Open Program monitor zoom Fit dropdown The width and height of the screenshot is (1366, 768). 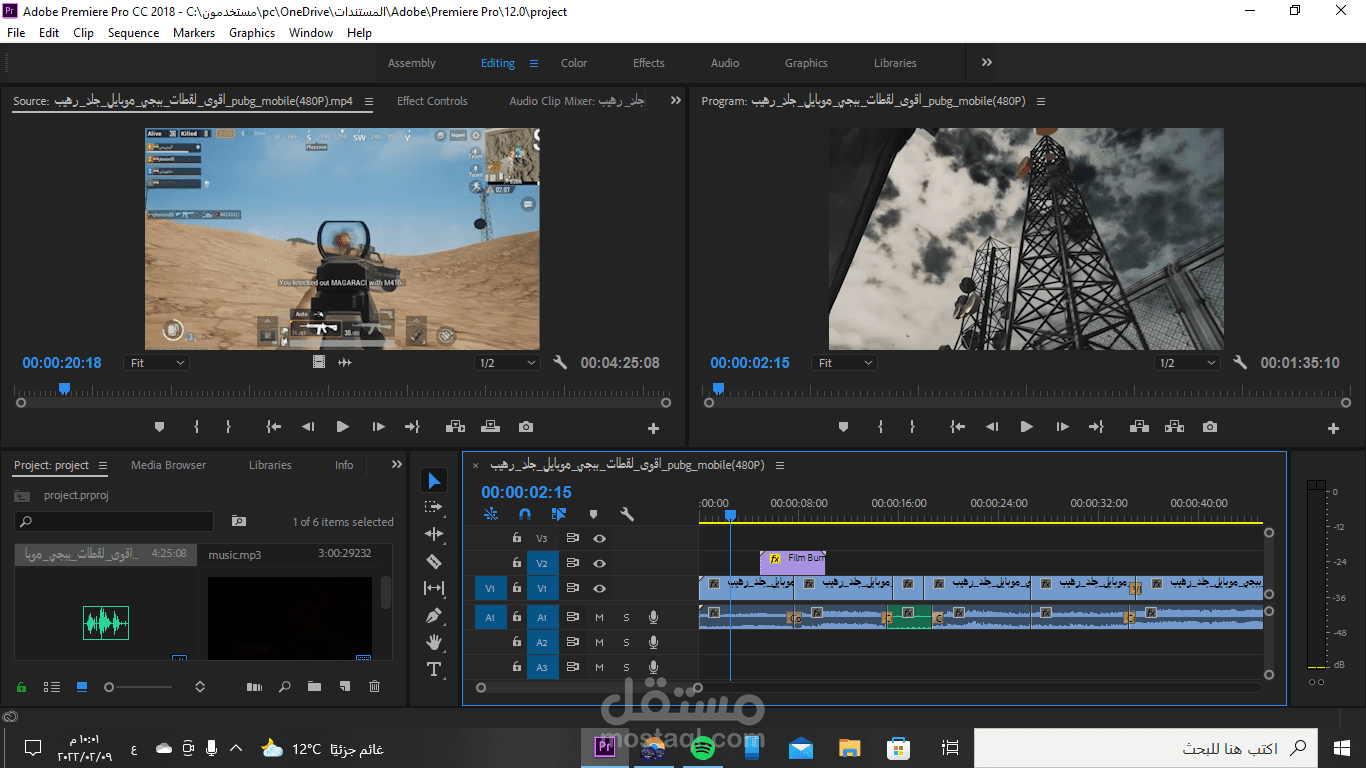(x=844, y=363)
